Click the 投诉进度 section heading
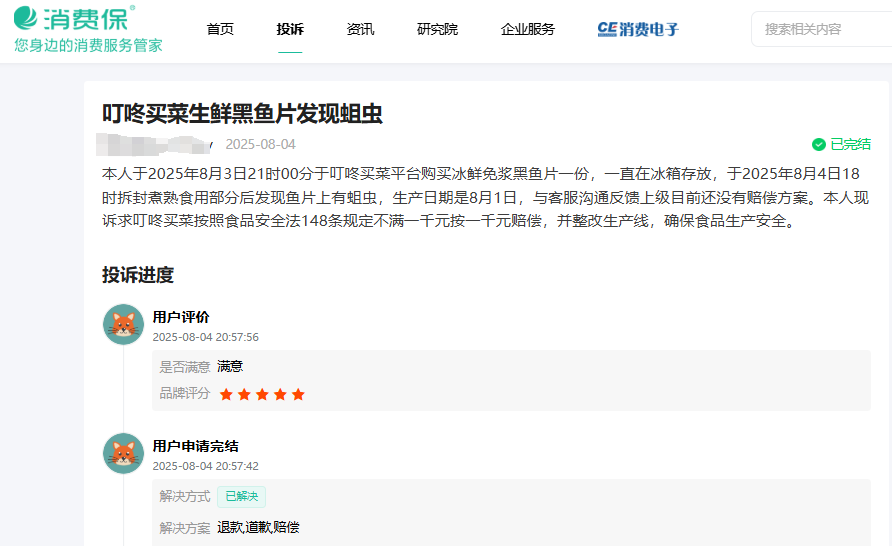892x546 pixels. [x=138, y=275]
